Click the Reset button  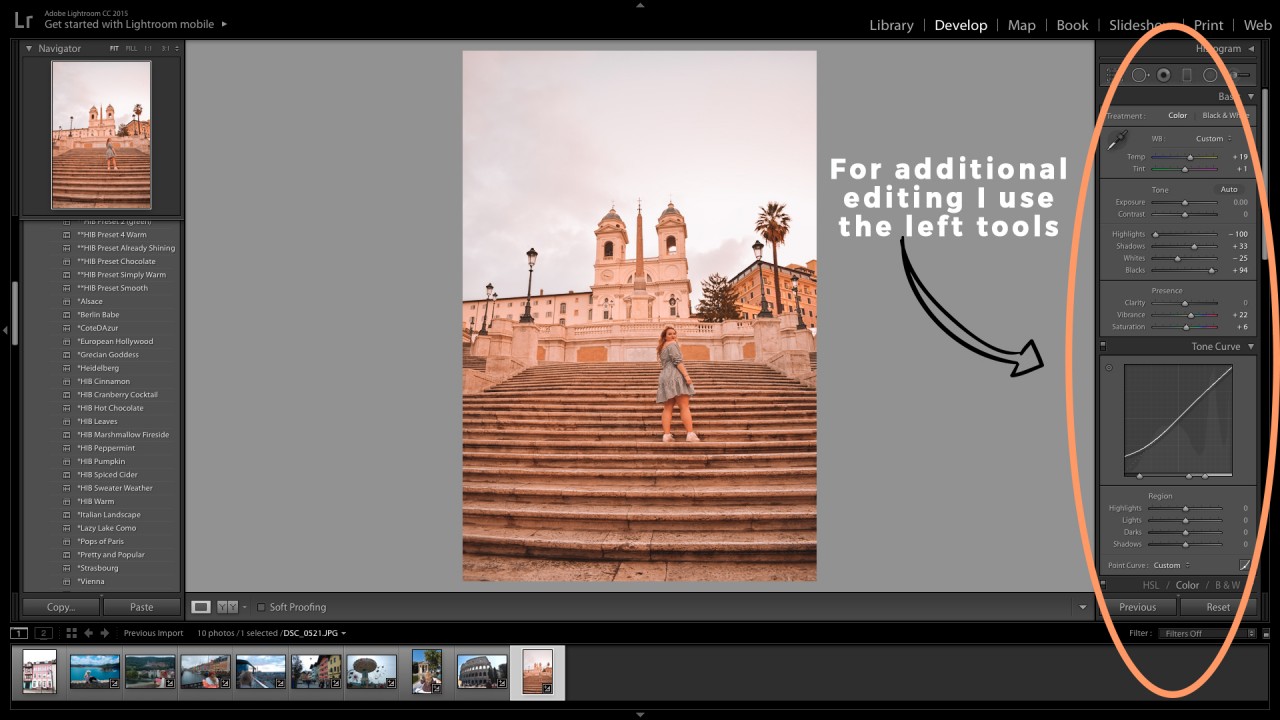click(1217, 607)
